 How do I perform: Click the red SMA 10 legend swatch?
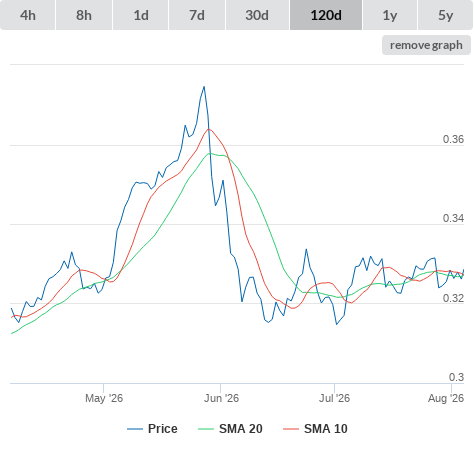(x=291, y=429)
